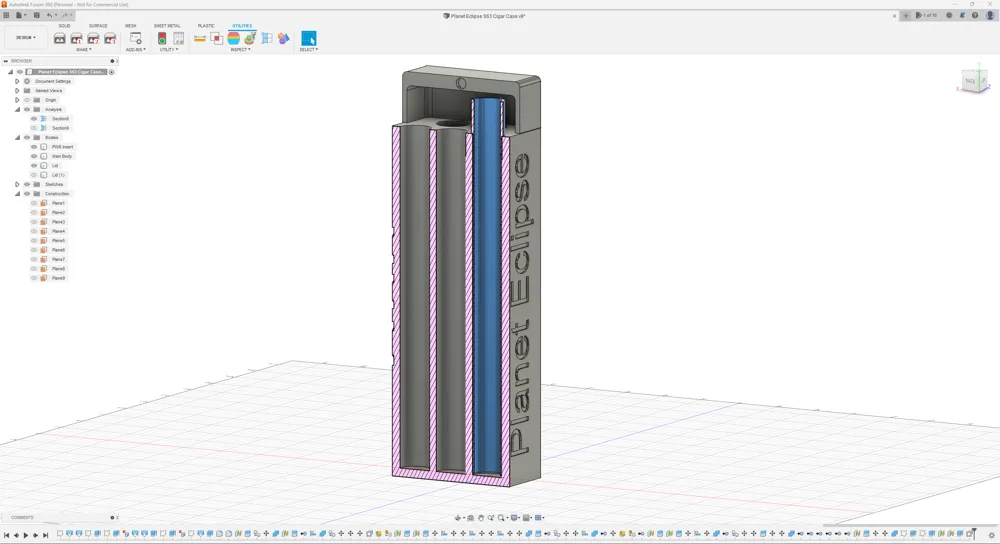Image resolution: width=1000 pixels, height=544 pixels.
Task: Expand the Origin folder
Action: tap(17, 100)
